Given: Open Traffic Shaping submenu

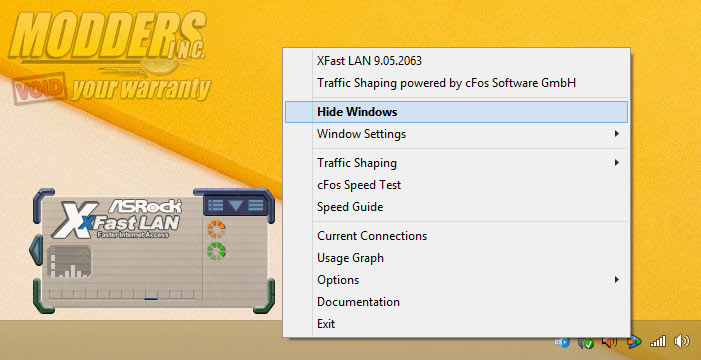Looking at the screenshot, I should point(456,163).
